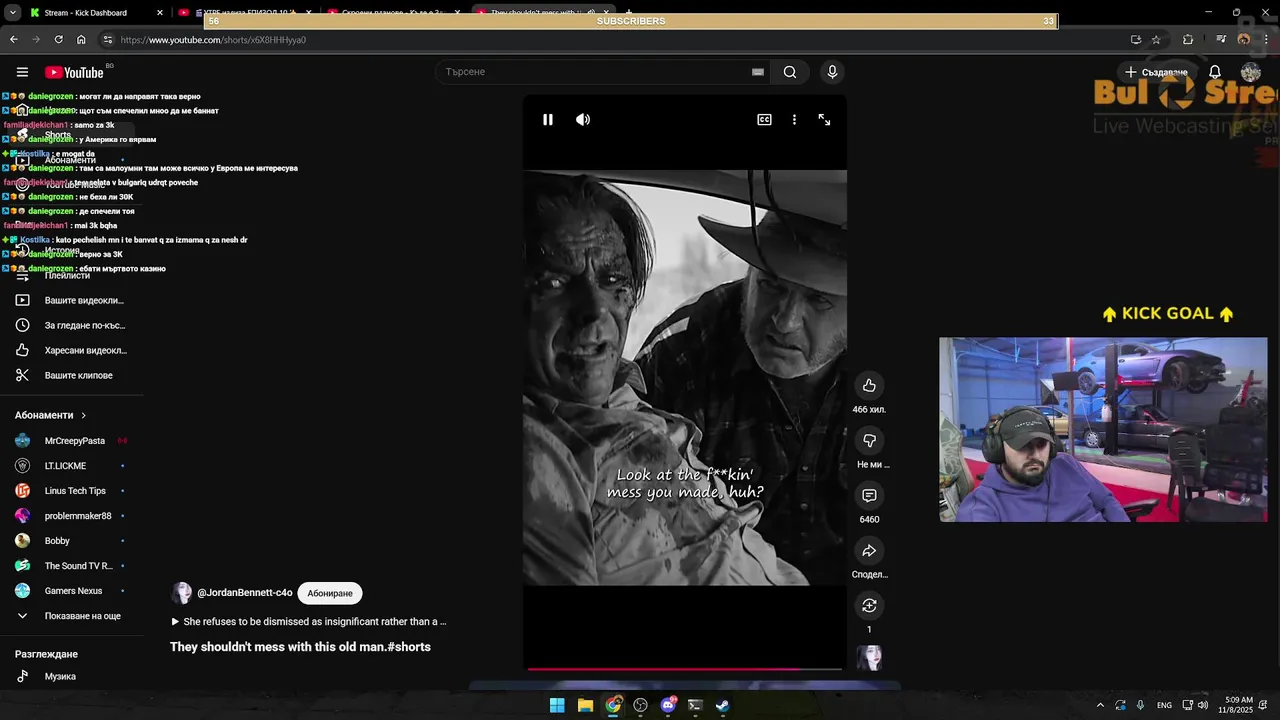Screen dimensions: 1280x720
Task: Open the Chrome extensions puzzle icon
Action: point(1188,40)
